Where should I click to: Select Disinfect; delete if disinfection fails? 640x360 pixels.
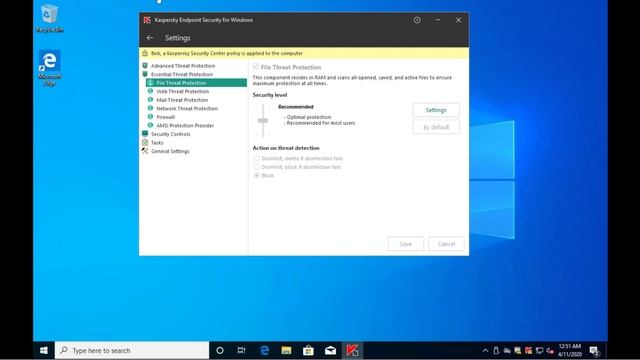pyautogui.click(x=256, y=158)
